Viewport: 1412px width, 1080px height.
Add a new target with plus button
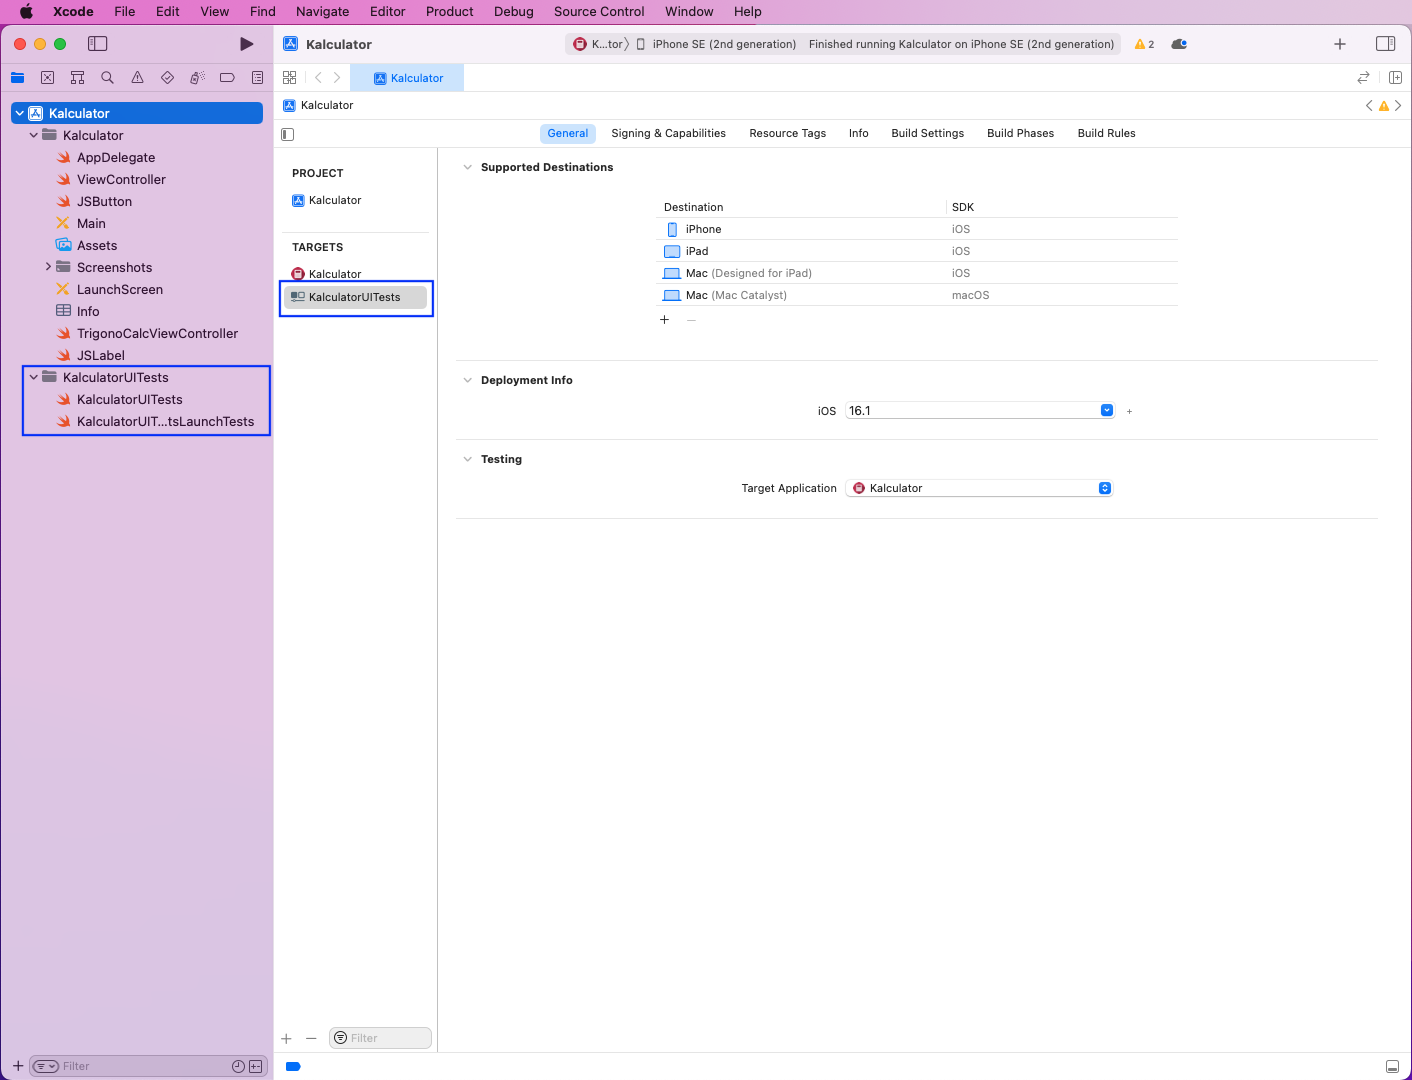pos(286,1039)
